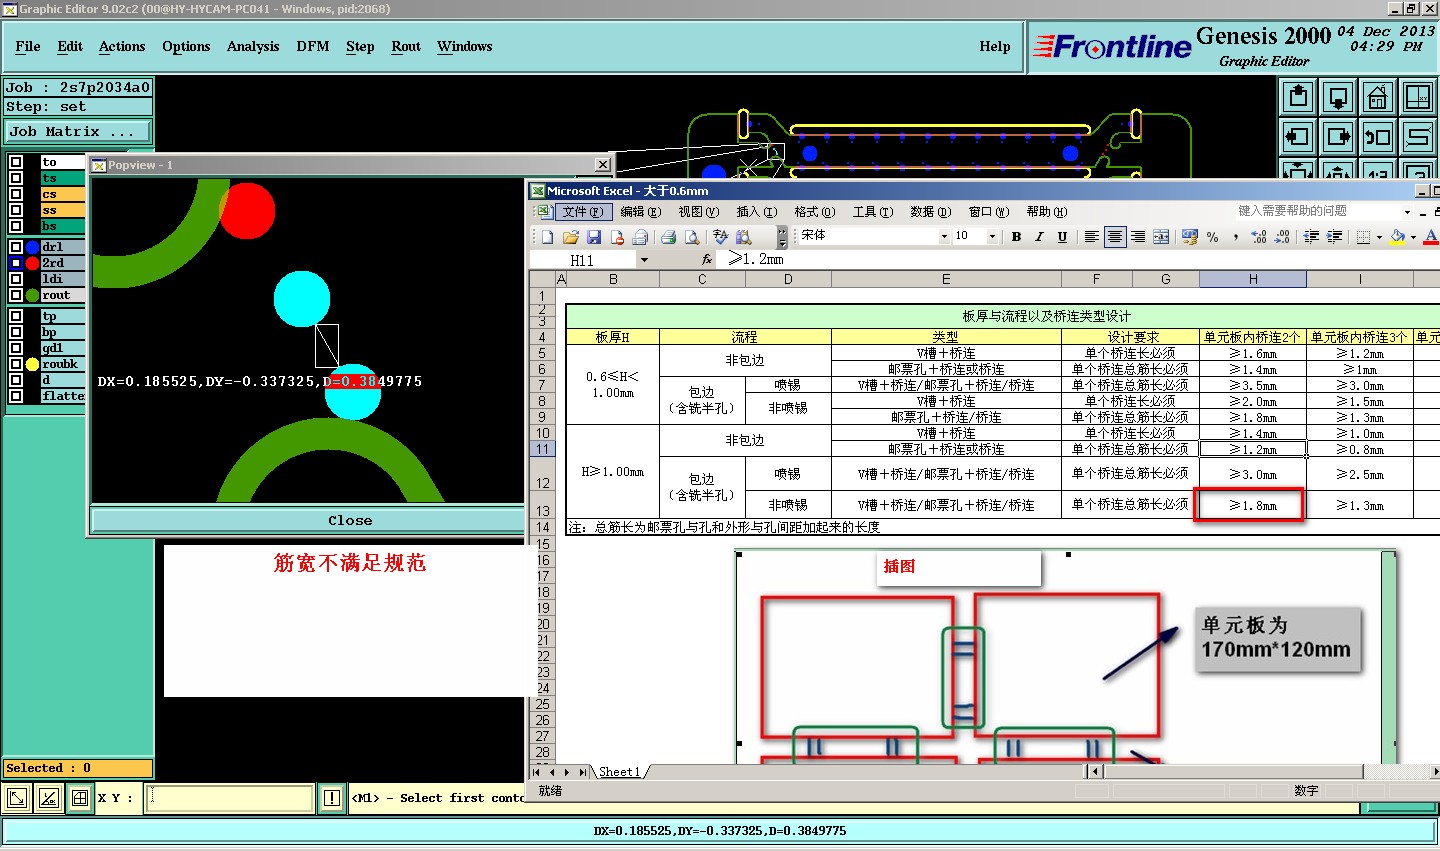1440x851 pixels.
Task: Open the font size dropdown in Excel
Action: tap(992, 237)
